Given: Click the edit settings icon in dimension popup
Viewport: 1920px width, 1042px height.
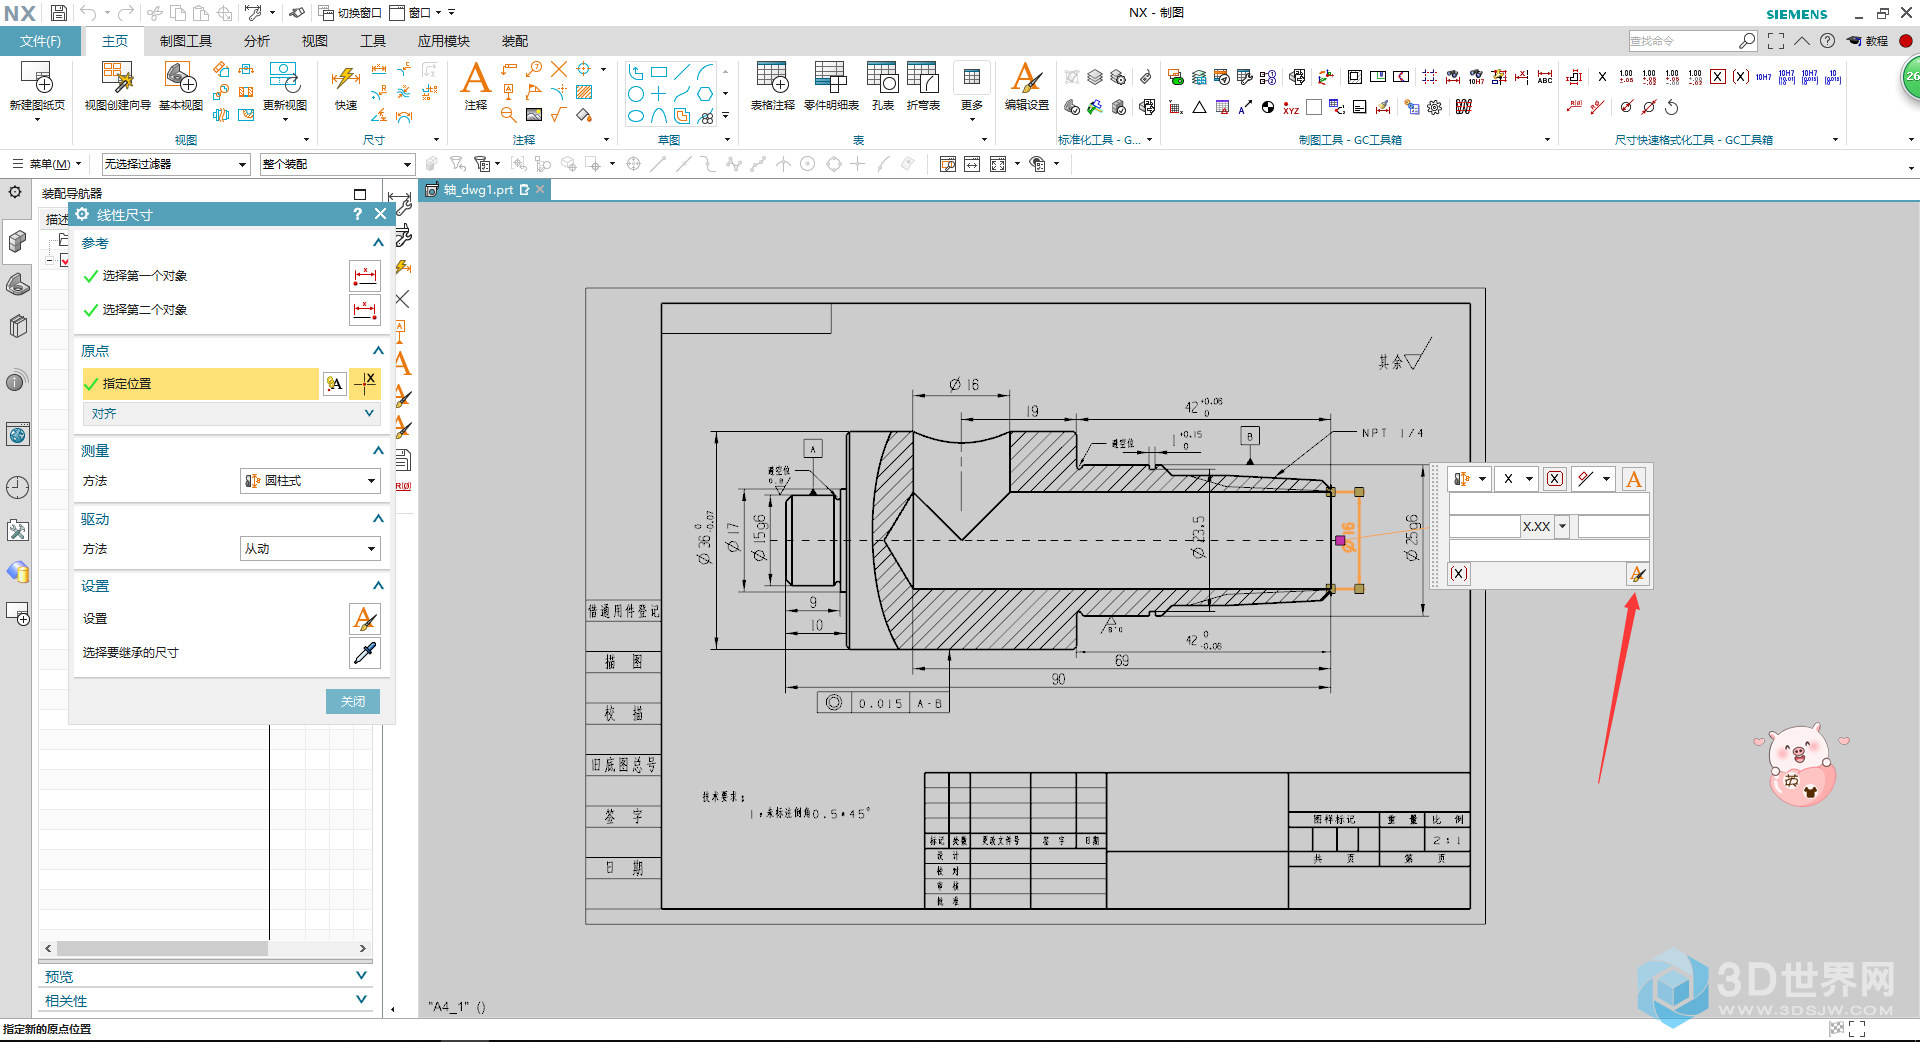Looking at the screenshot, I should click(1637, 574).
